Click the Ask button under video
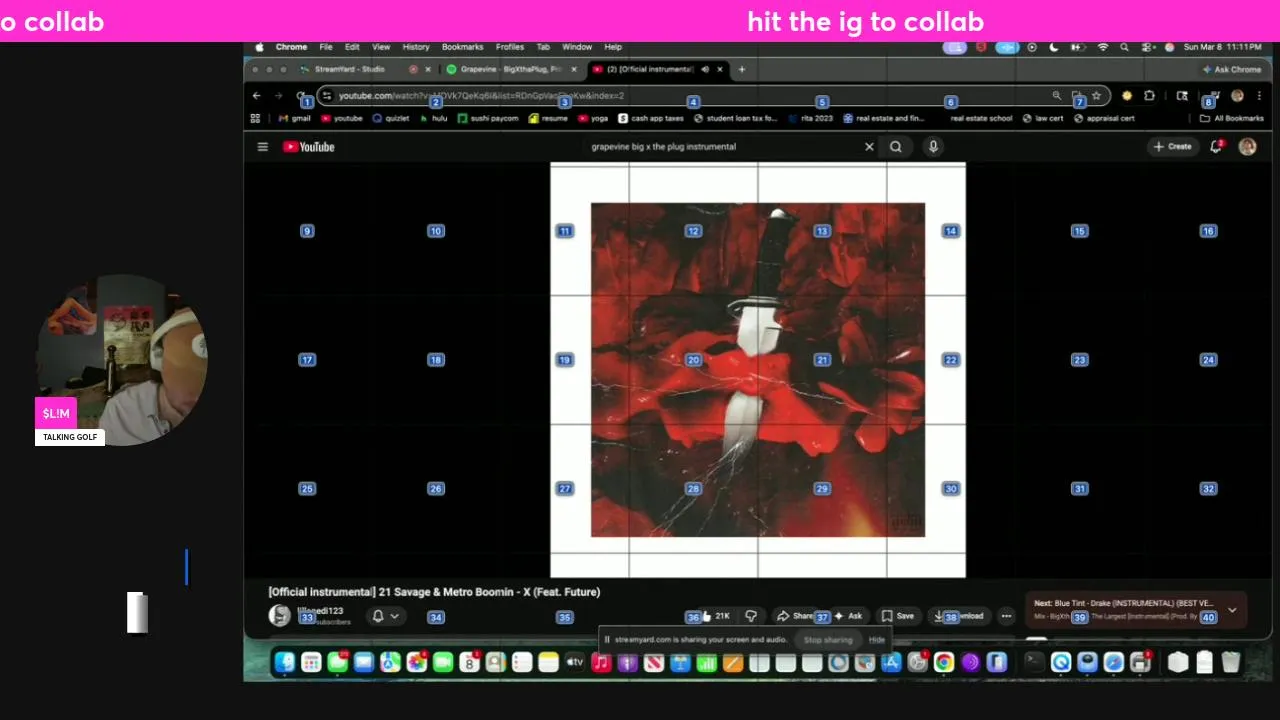Viewport: 1280px width, 720px height. 848,616
